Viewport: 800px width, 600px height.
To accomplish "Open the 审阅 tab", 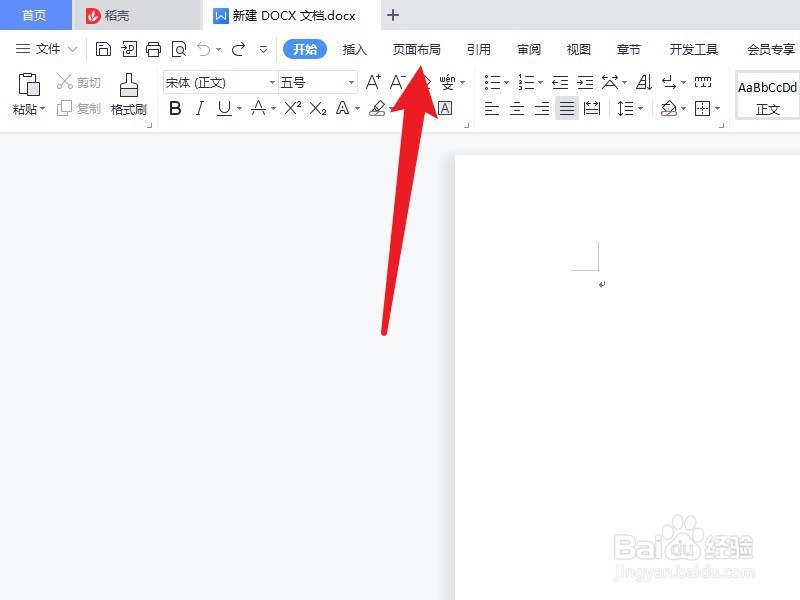I will tap(529, 49).
